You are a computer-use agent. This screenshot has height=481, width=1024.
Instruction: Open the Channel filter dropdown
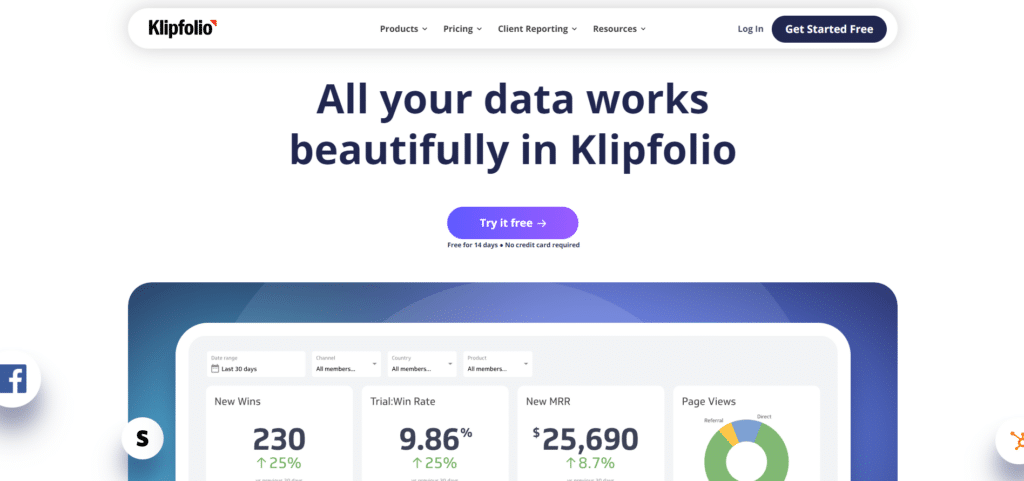[346, 363]
